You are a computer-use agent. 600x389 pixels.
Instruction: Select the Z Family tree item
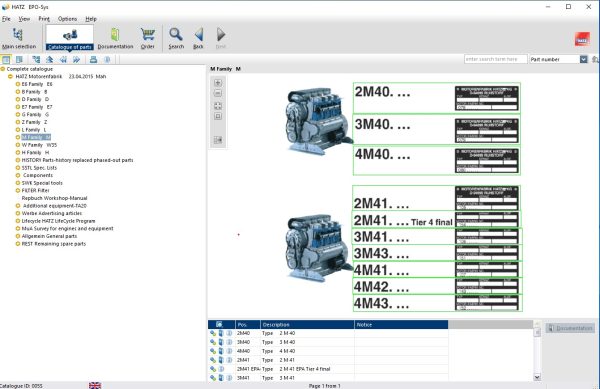(x=34, y=122)
